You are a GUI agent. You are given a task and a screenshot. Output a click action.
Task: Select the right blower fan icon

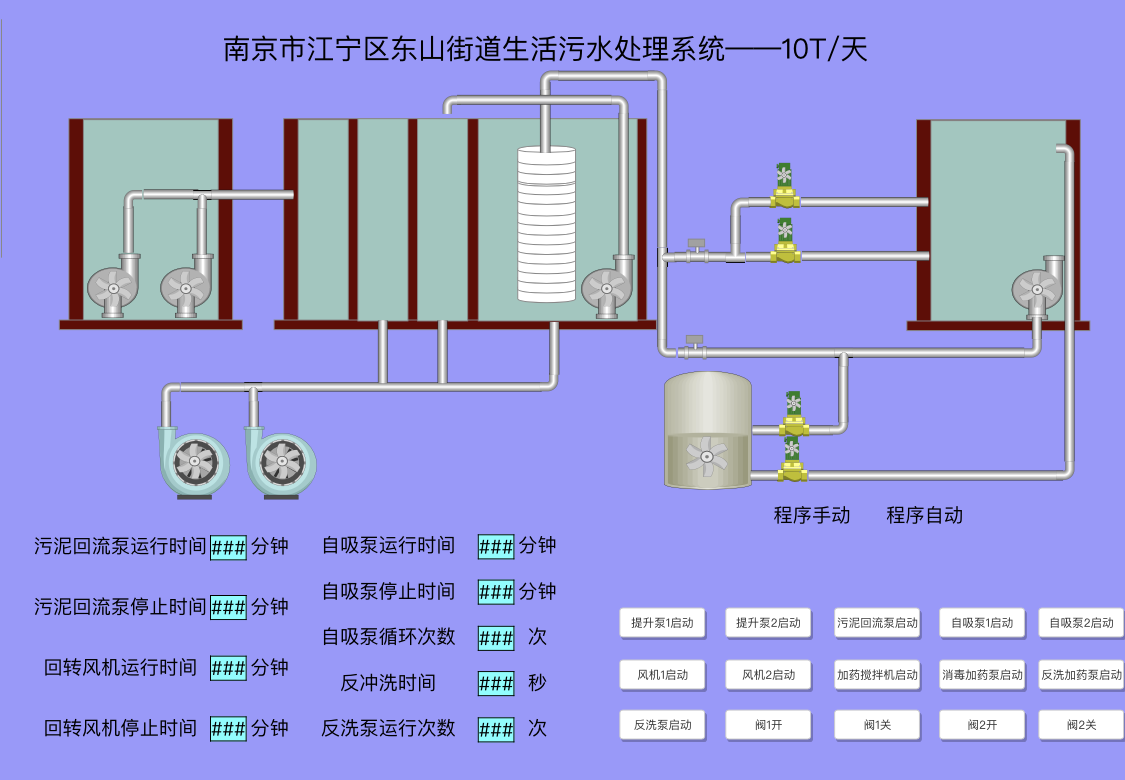tap(279, 462)
